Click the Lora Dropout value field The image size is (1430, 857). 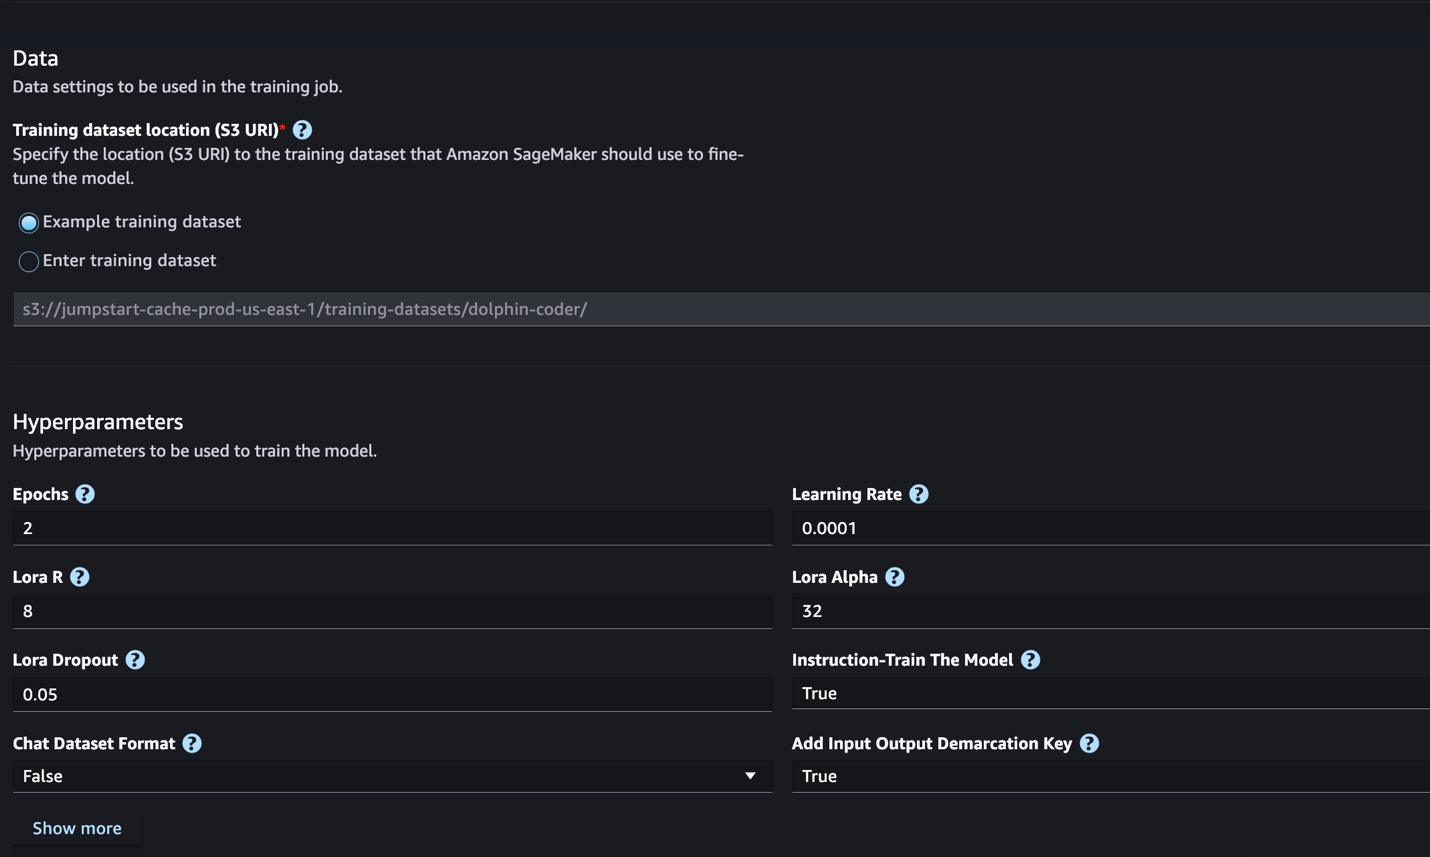coord(392,694)
